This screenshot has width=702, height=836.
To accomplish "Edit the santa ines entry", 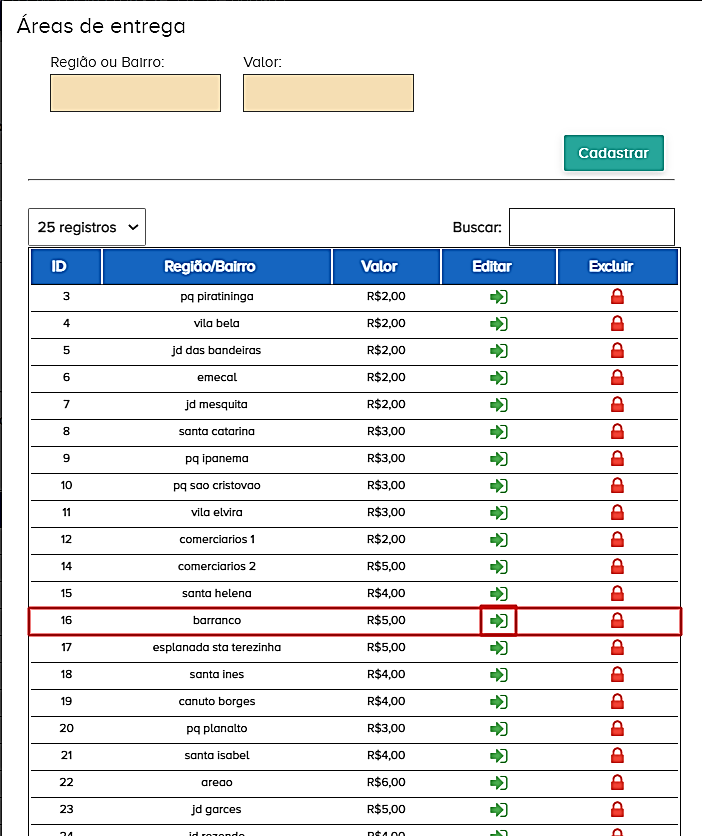I will pyautogui.click(x=499, y=675).
